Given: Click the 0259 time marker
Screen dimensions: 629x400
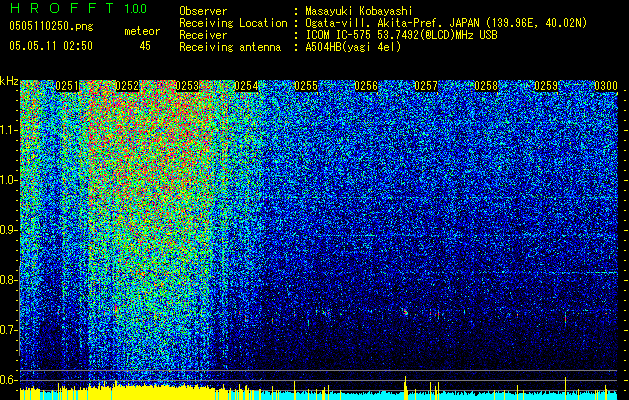Looking at the screenshot, I should point(546,86).
